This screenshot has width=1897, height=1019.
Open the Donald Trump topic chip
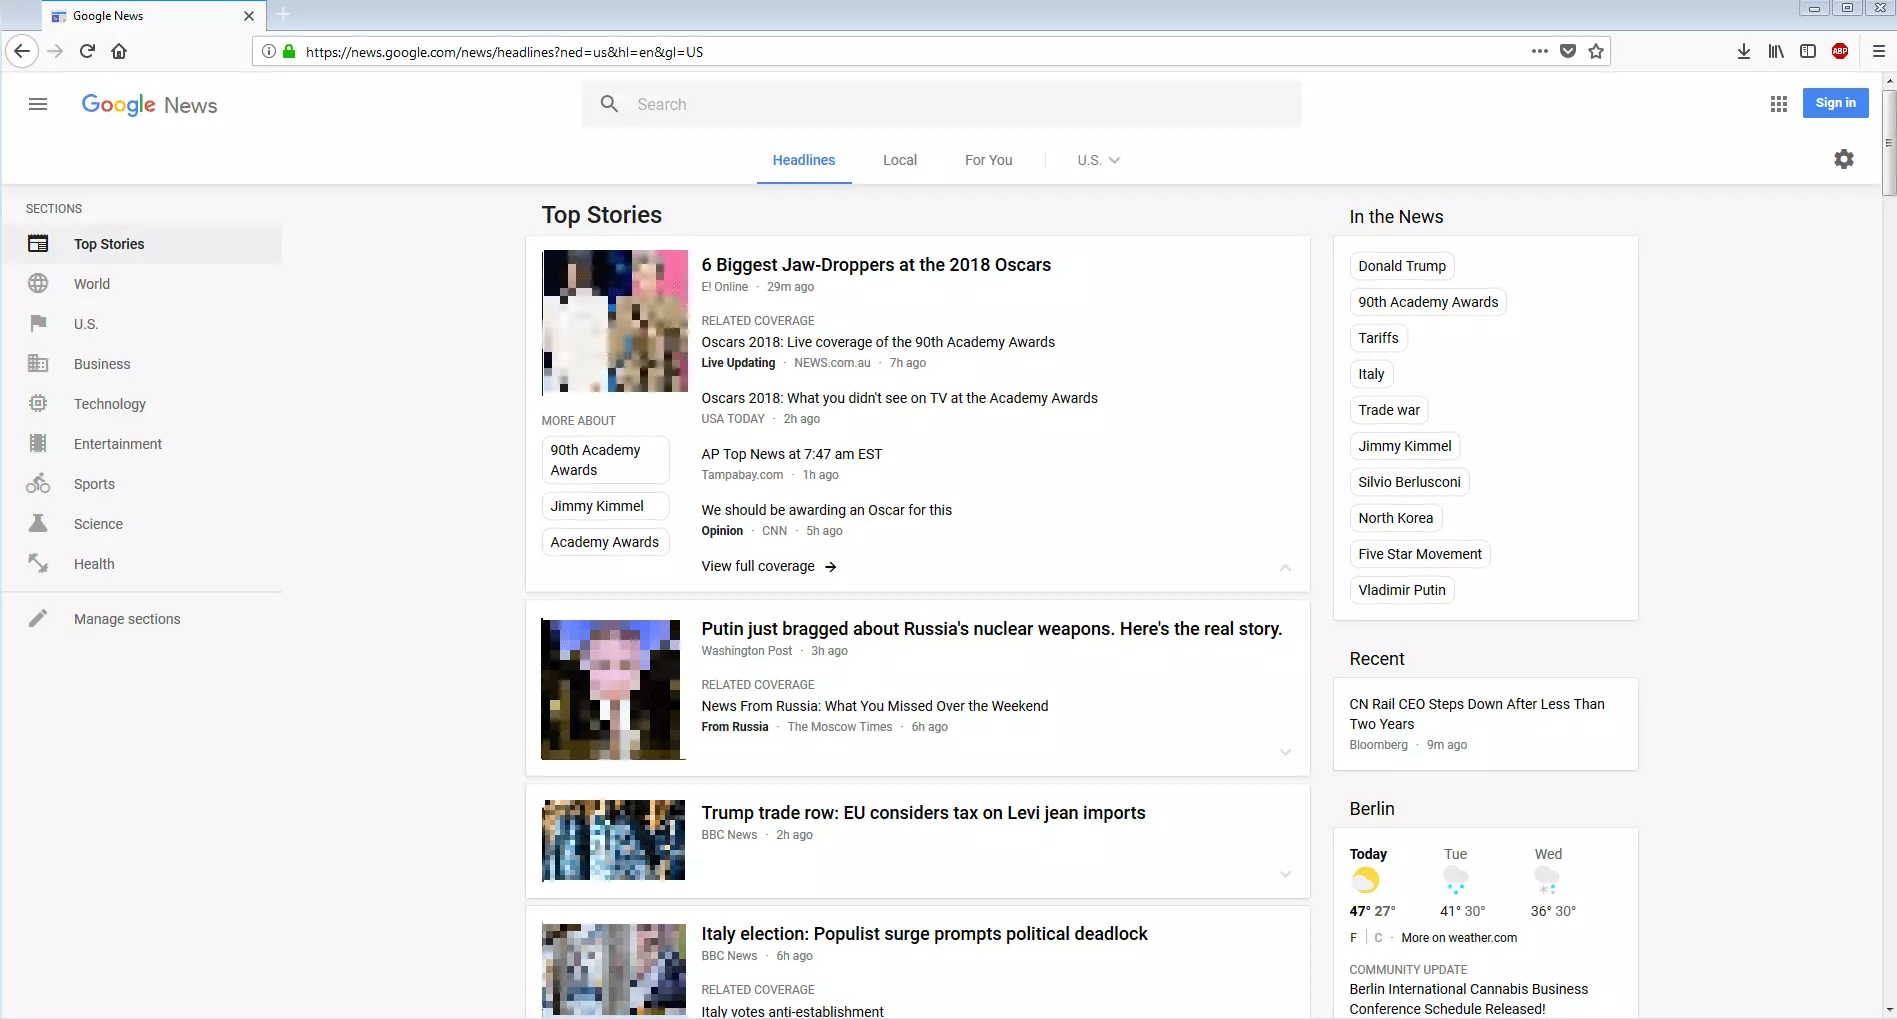point(1401,266)
